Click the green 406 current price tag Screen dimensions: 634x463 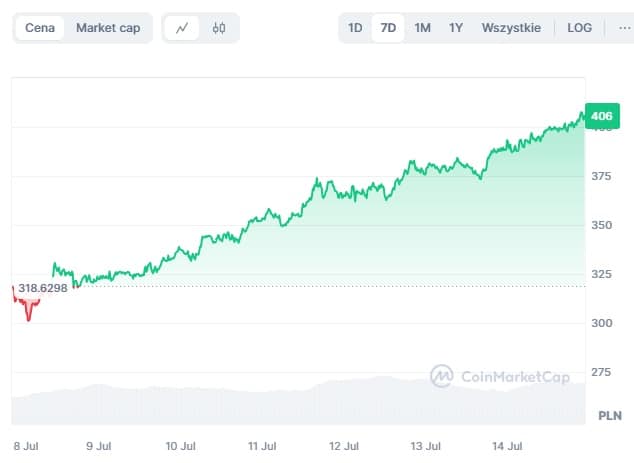coord(602,117)
